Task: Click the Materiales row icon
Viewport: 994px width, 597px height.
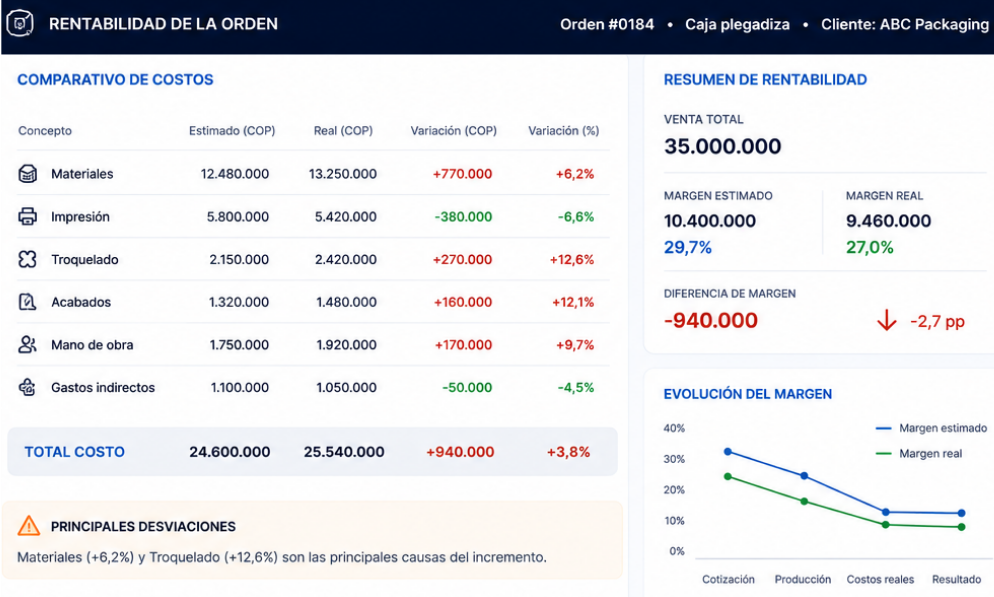Action: (27, 174)
